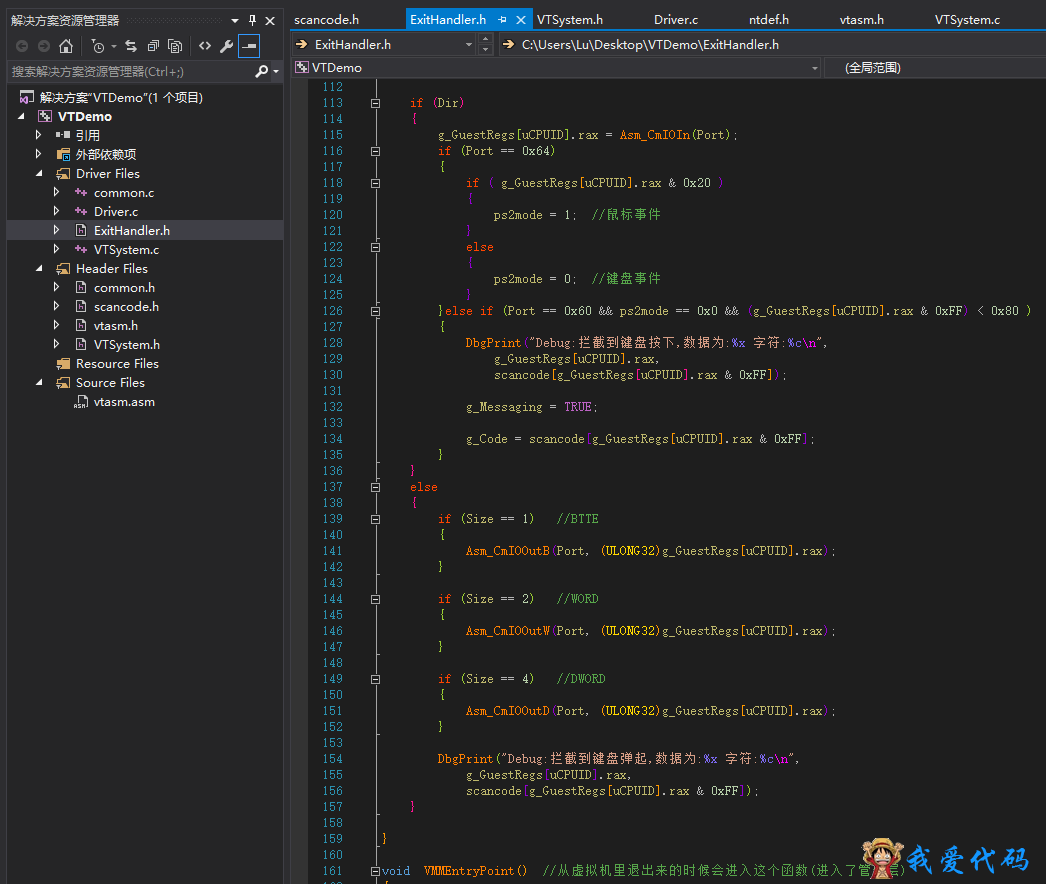Switch to the vtasm.h editor tab
1046x884 pixels.
point(861,19)
